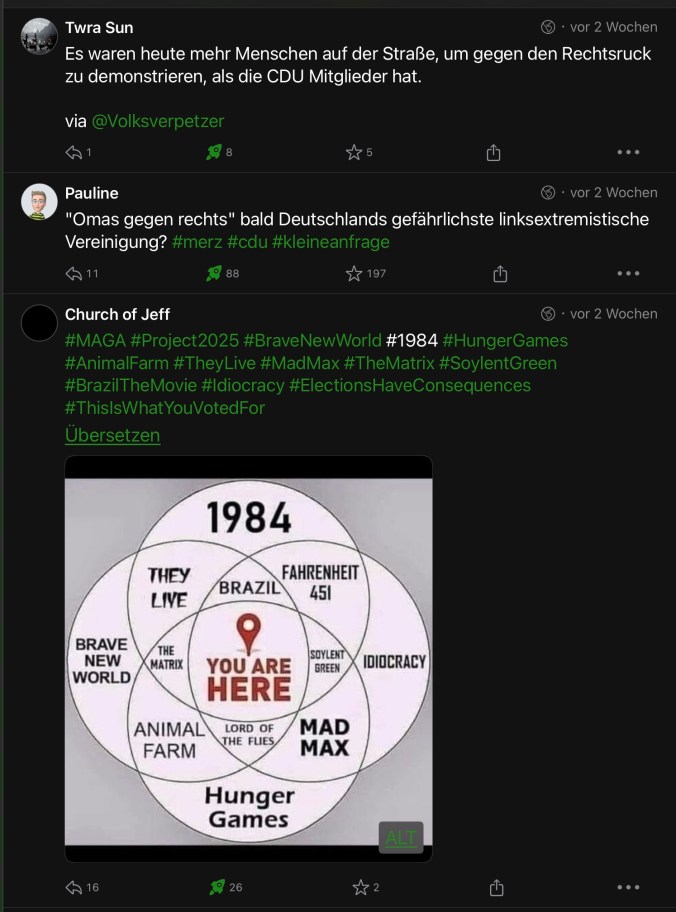Viewport: 676px width, 912px height.
Task: Boost Church of Jeff's post
Action: pyautogui.click(x=217, y=887)
